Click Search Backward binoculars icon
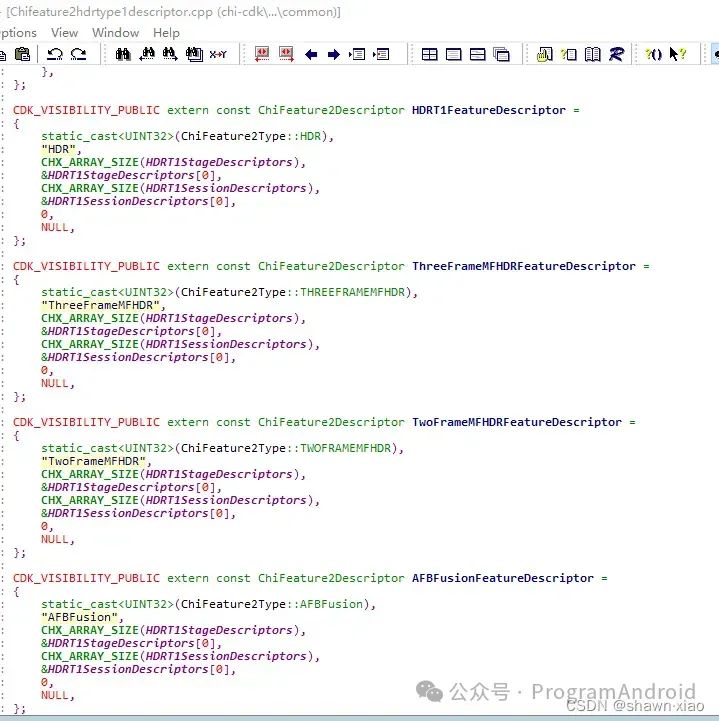Screen dimensions: 719x721 tap(147, 54)
